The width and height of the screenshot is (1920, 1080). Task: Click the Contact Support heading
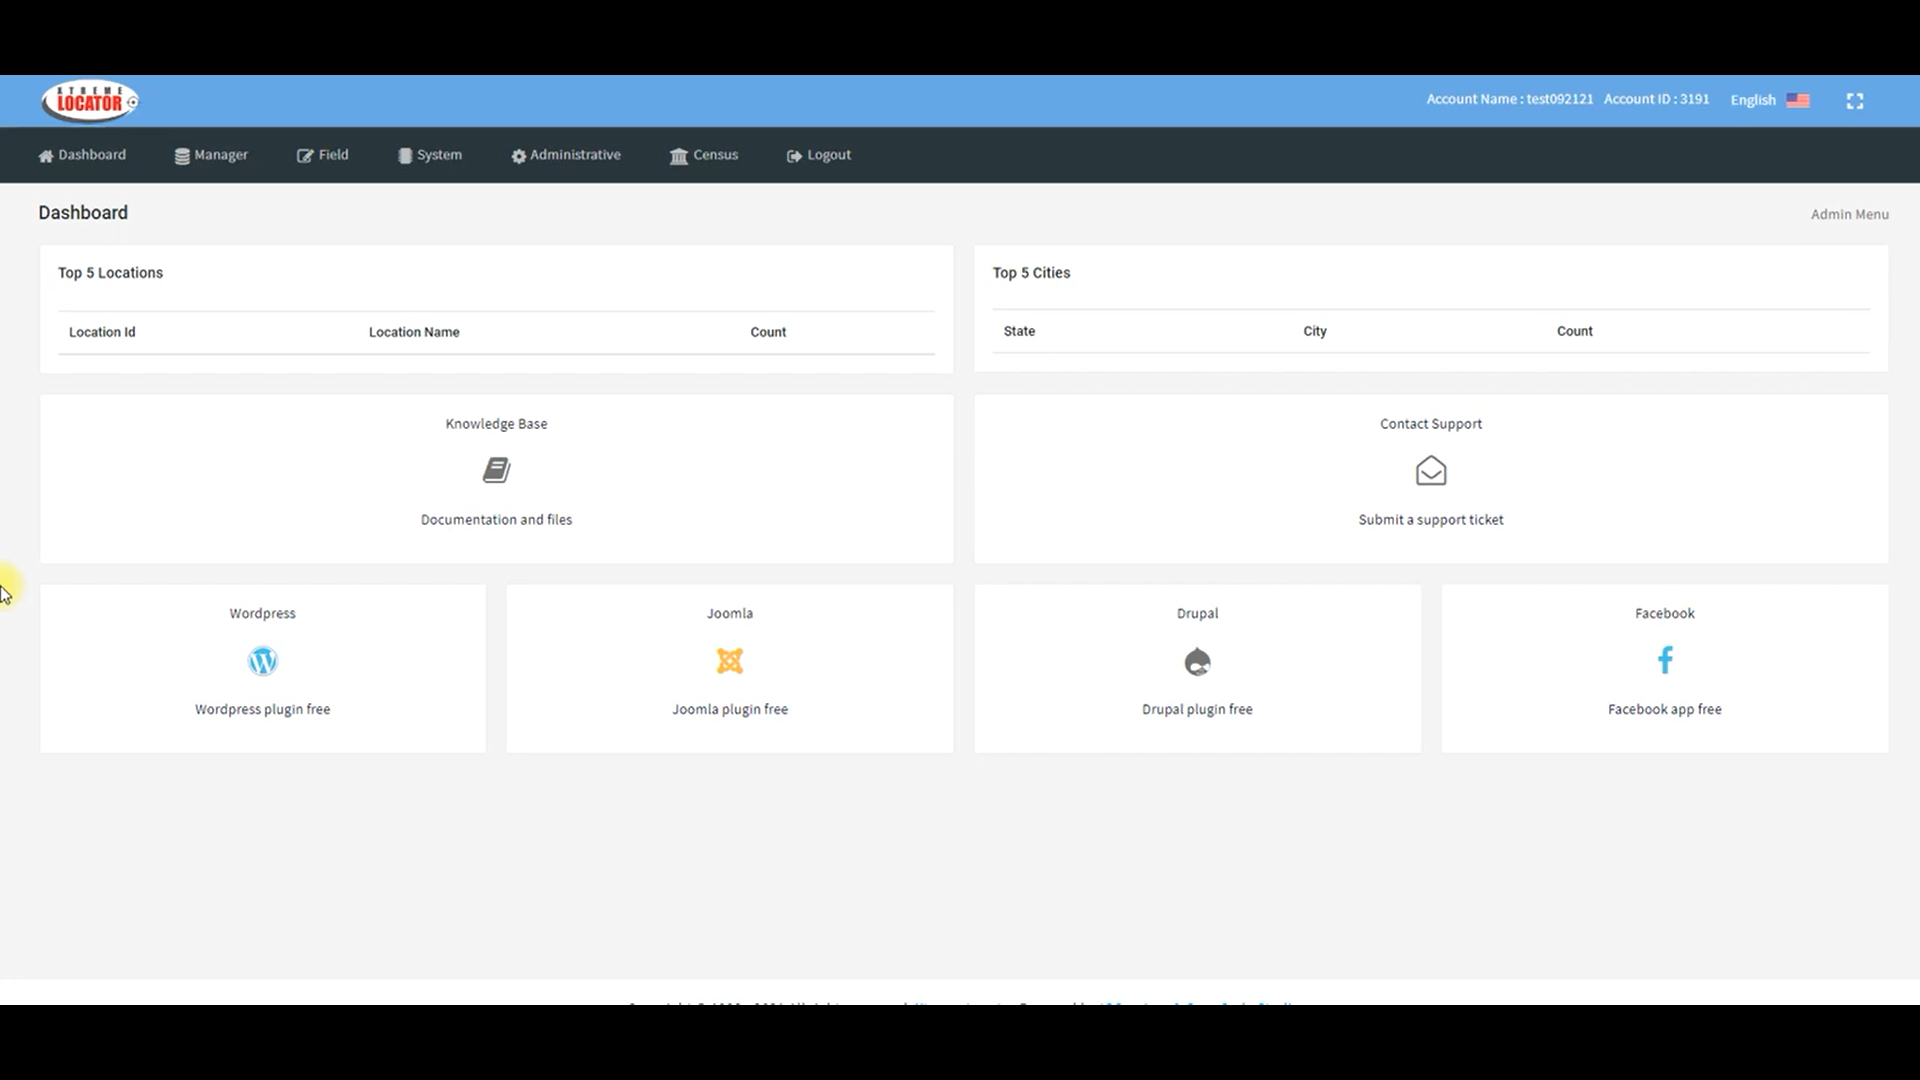pyautogui.click(x=1431, y=424)
